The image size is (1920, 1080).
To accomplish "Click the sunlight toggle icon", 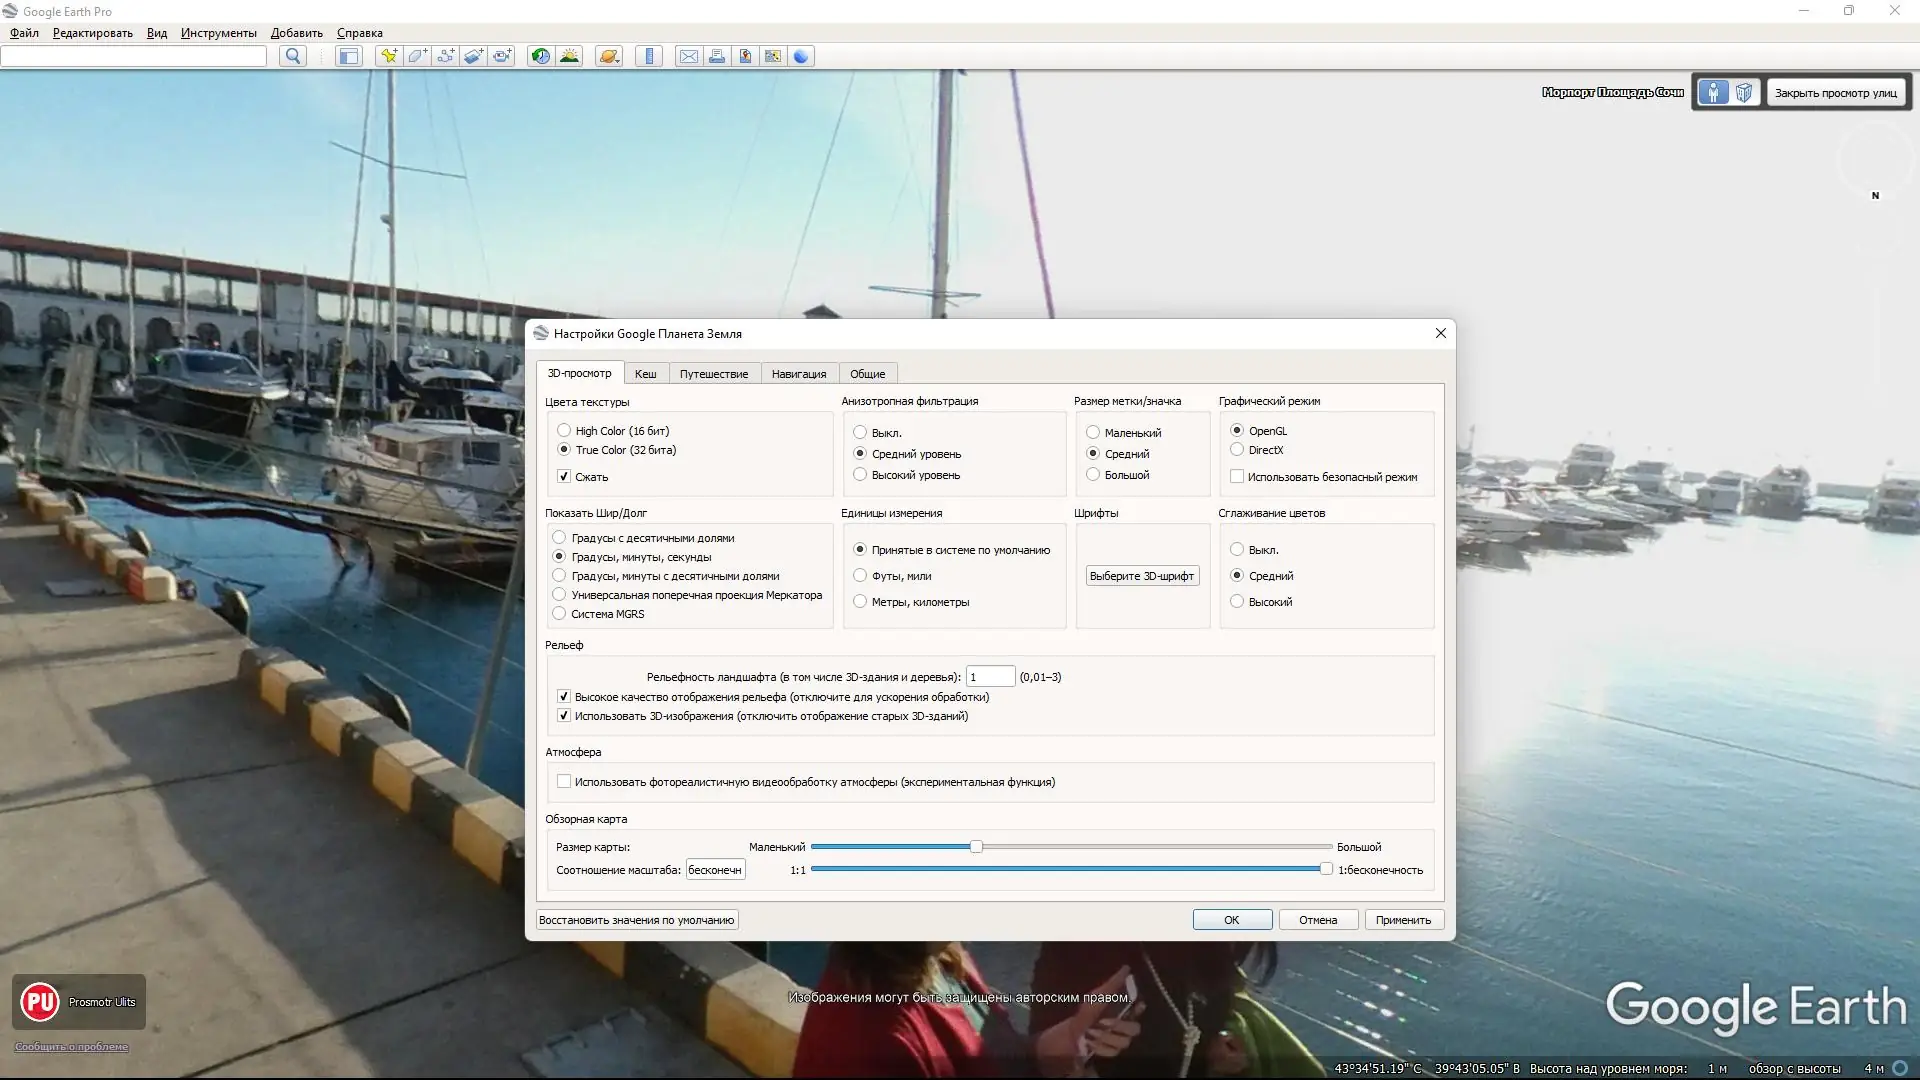I will pos(569,56).
